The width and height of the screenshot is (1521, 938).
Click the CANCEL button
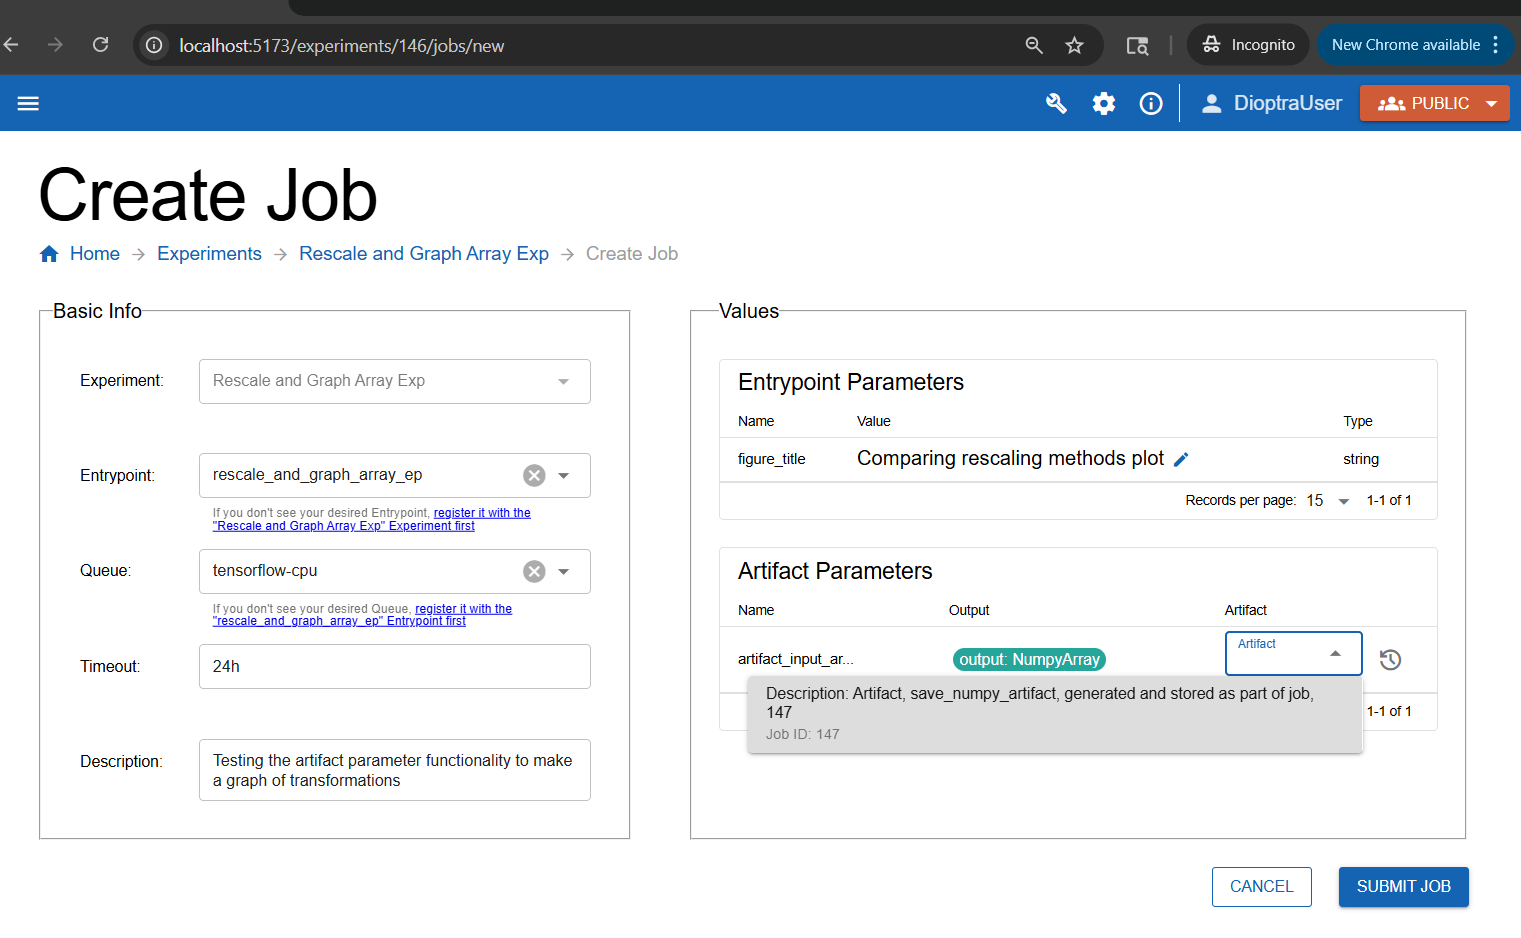[x=1261, y=886]
